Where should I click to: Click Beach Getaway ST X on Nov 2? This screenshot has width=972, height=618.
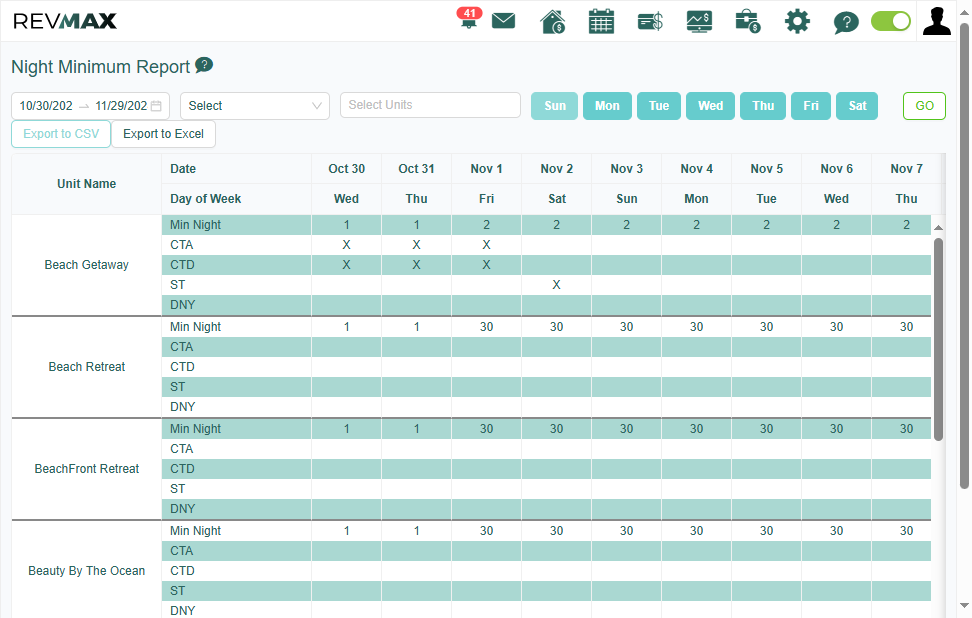tap(557, 285)
